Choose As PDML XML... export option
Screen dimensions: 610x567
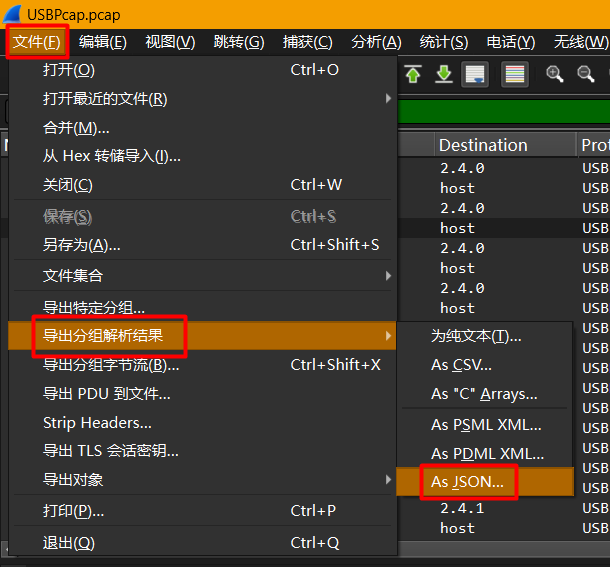click(486, 453)
